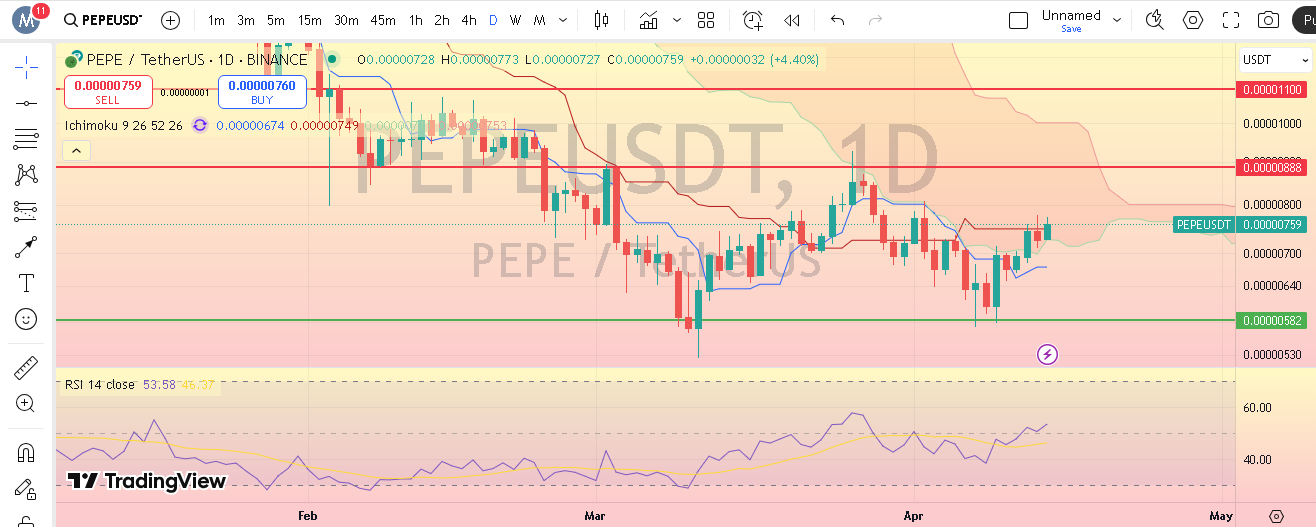Open the user profile avatar menu

coord(26,20)
